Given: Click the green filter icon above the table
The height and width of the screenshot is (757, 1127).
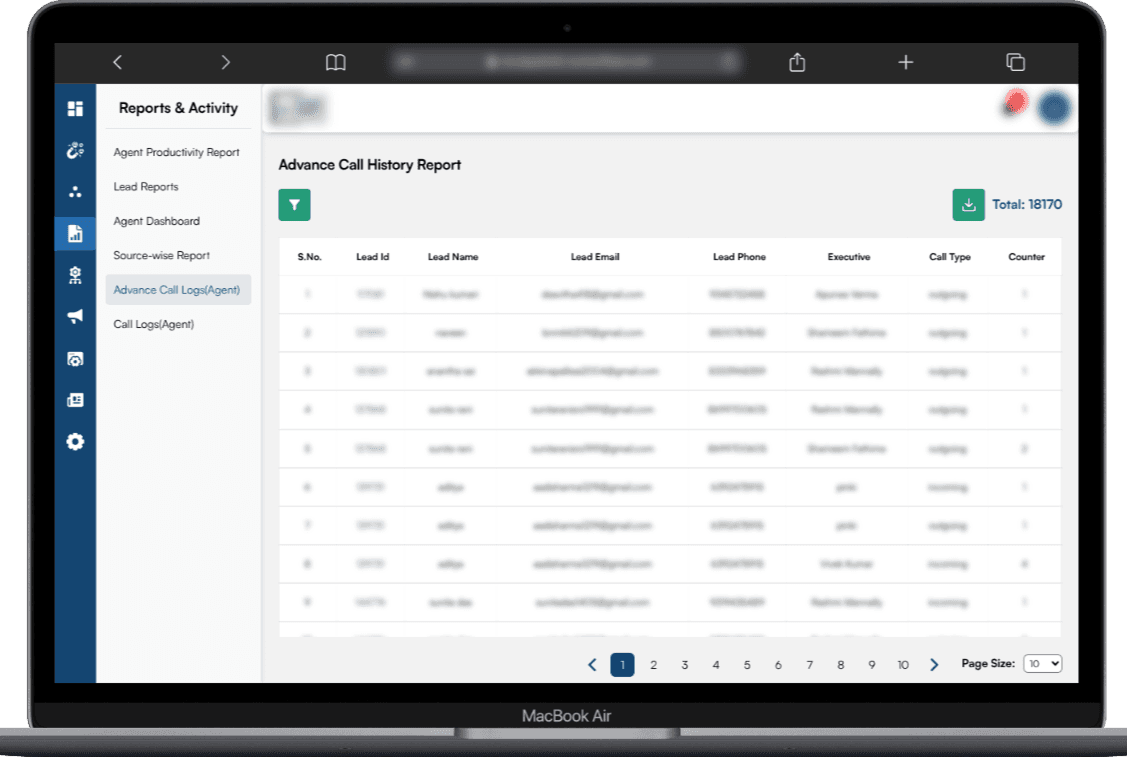Looking at the screenshot, I should tap(294, 204).
